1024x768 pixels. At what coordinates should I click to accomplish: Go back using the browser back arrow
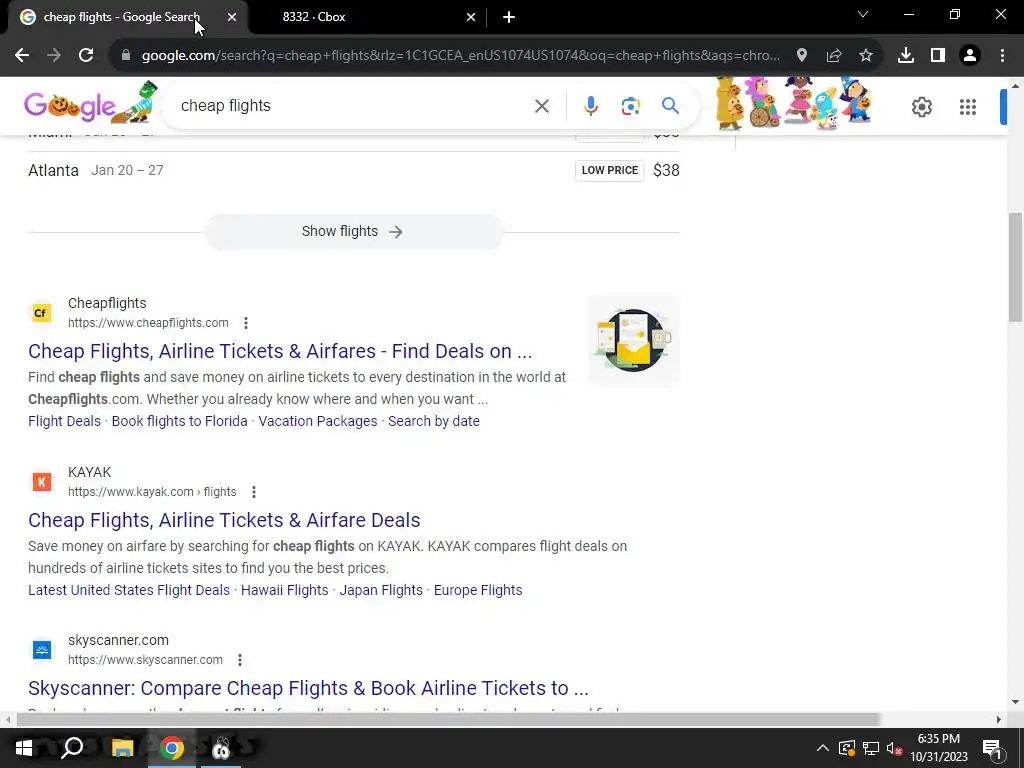(x=22, y=56)
